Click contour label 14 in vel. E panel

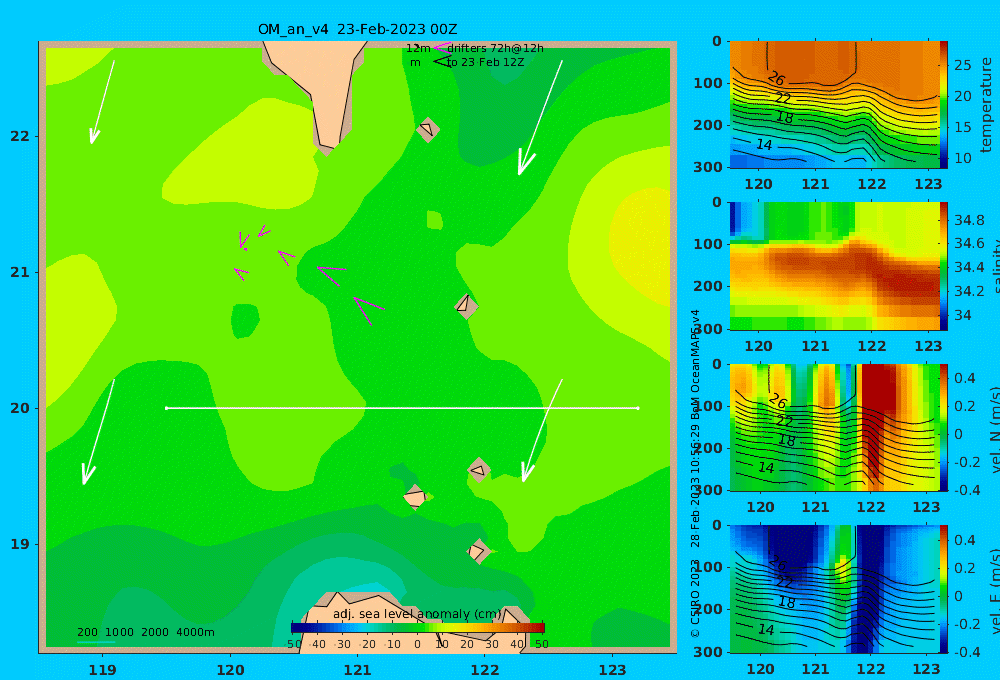coord(765,630)
